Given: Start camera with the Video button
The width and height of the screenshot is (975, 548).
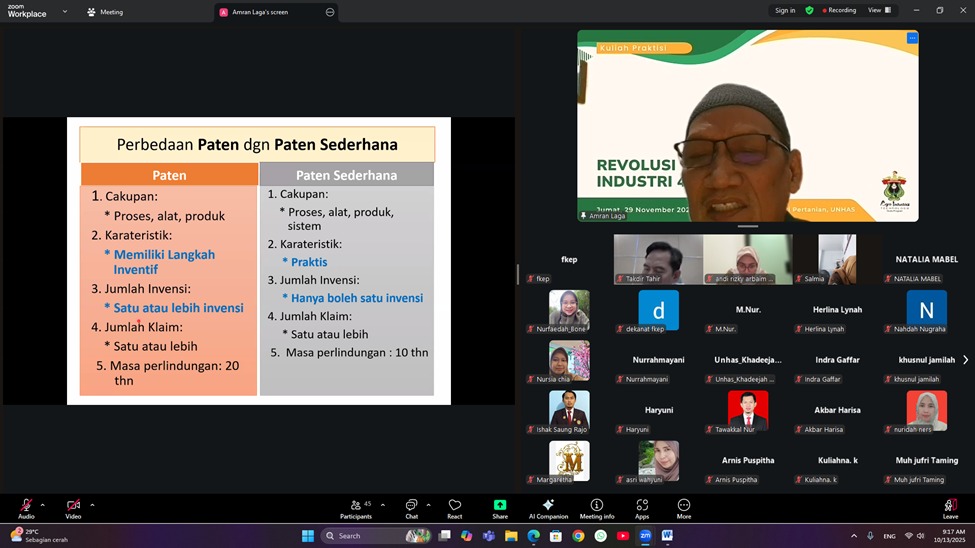Looking at the screenshot, I should click(x=73, y=508).
